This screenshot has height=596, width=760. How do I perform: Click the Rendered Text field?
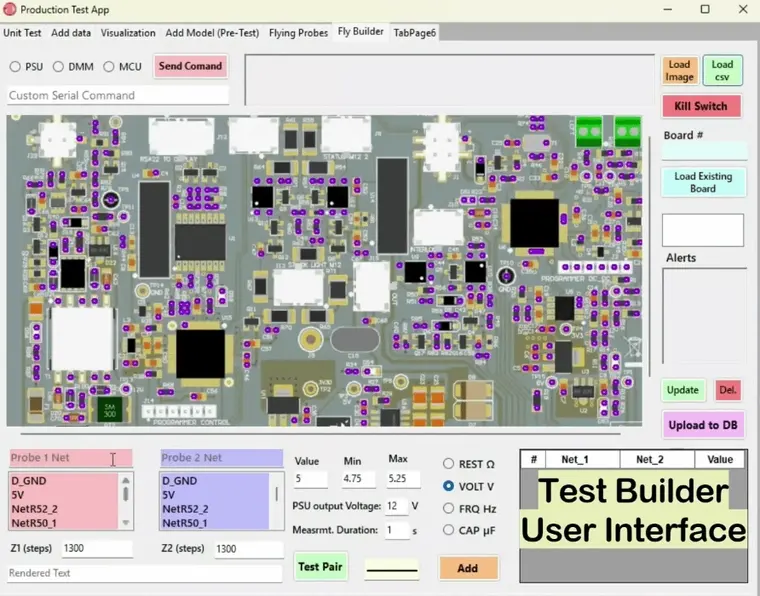(x=144, y=573)
